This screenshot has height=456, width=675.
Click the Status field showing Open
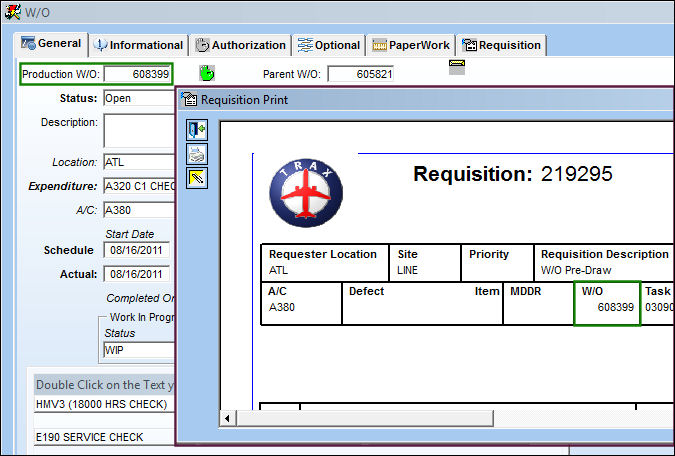coord(139,98)
